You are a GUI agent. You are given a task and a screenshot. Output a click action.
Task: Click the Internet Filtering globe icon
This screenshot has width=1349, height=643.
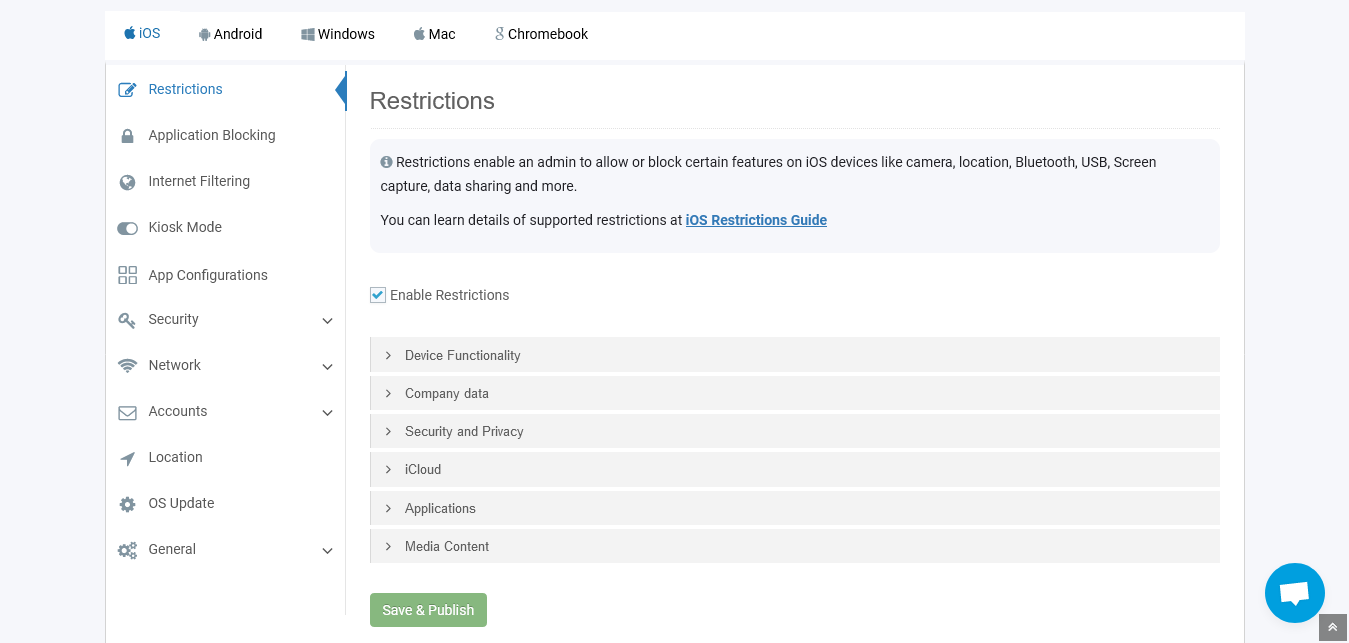pyautogui.click(x=127, y=182)
